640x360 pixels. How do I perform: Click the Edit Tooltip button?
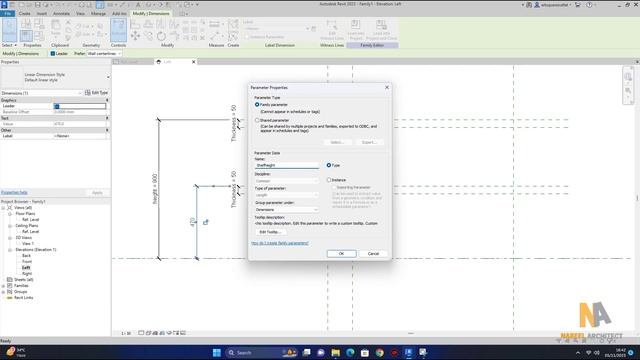click(x=270, y=232)
